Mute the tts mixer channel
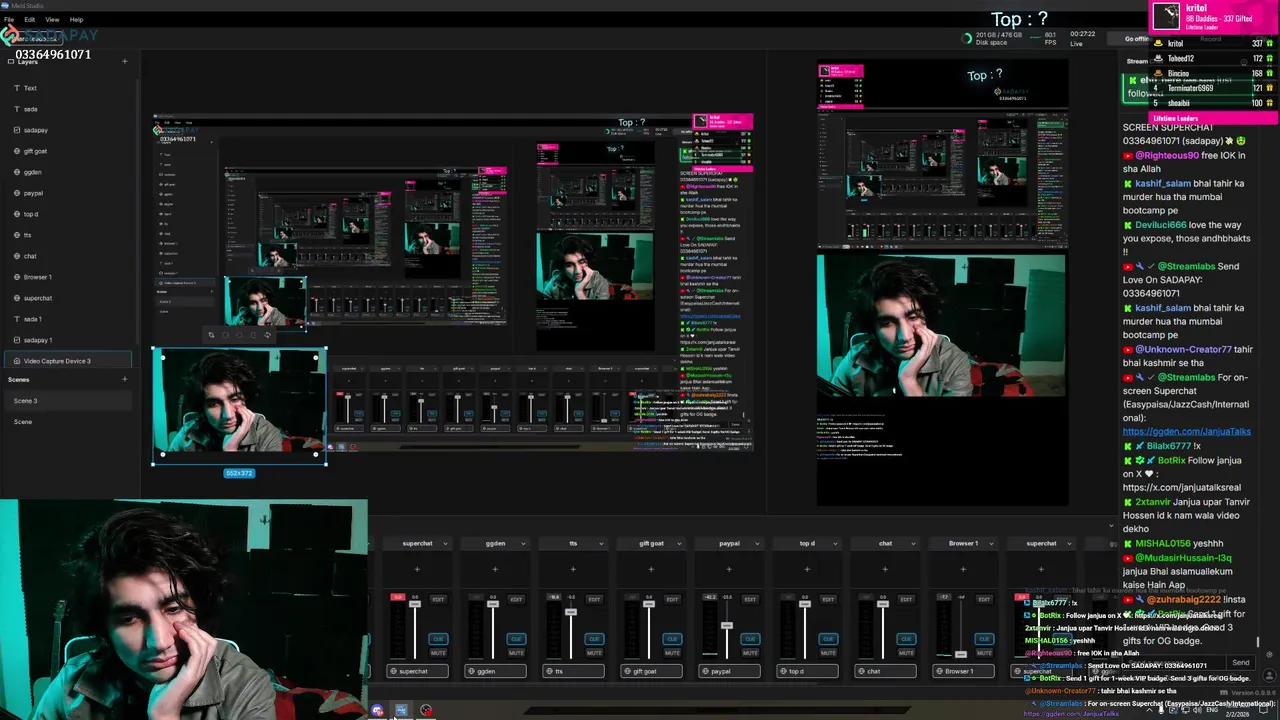1280x720 pixels. [594, 652]
